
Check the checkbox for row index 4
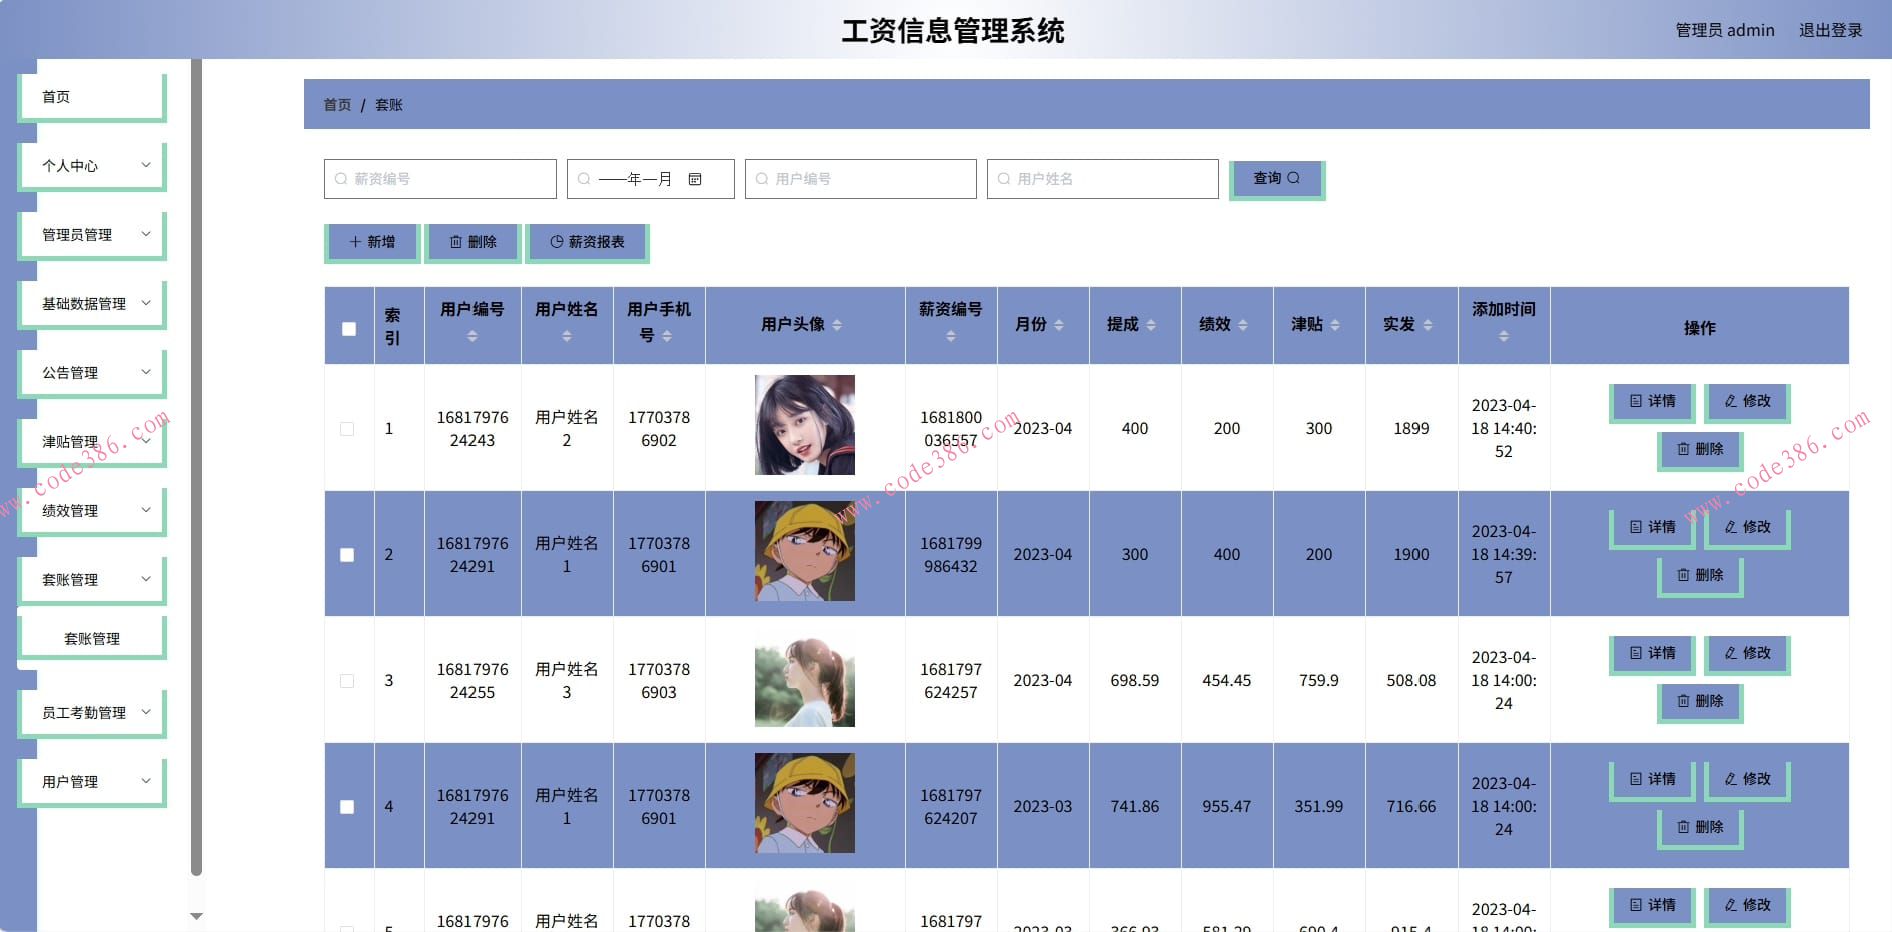click(x=347, y=806)
